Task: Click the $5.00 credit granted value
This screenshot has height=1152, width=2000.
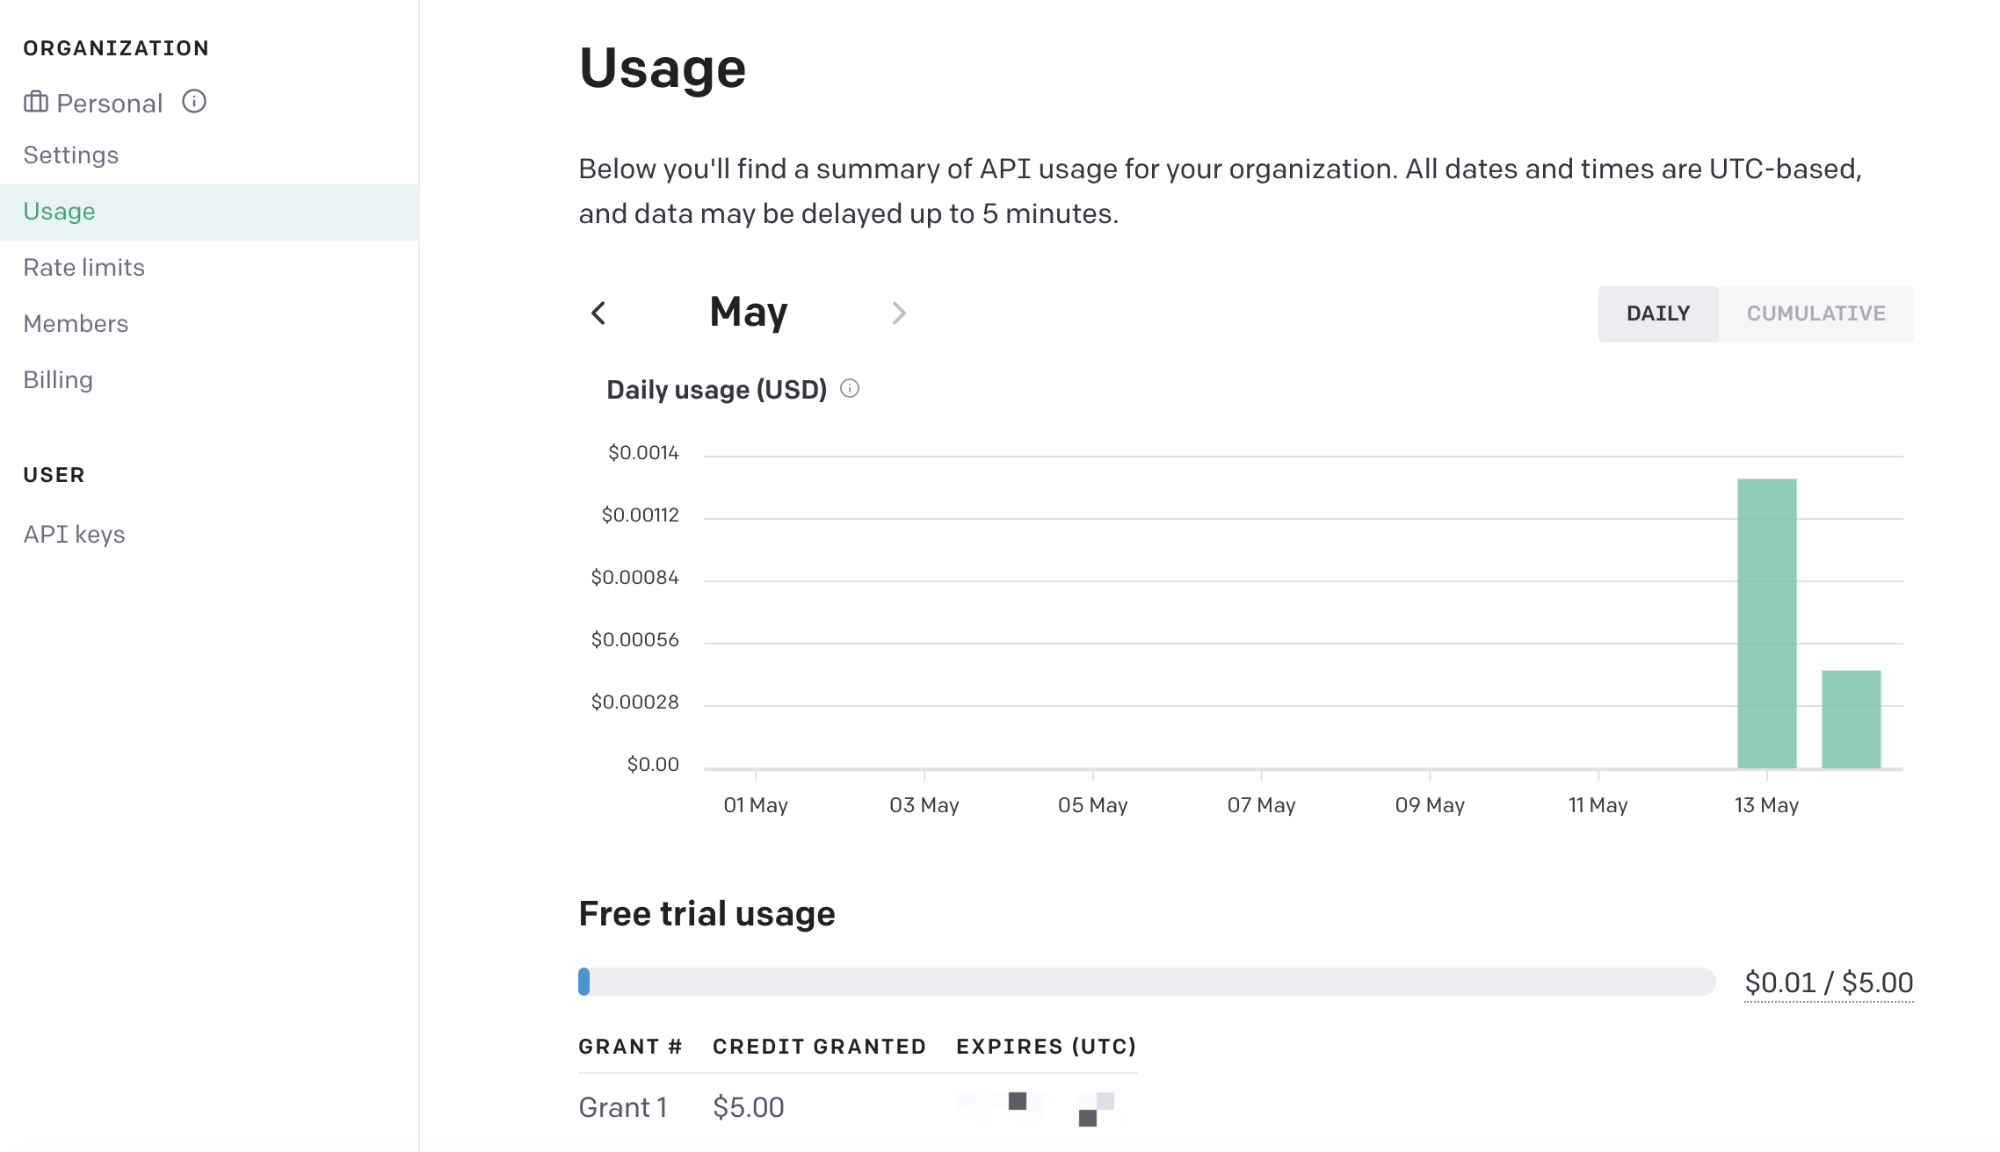Action: click(749, 1108)
